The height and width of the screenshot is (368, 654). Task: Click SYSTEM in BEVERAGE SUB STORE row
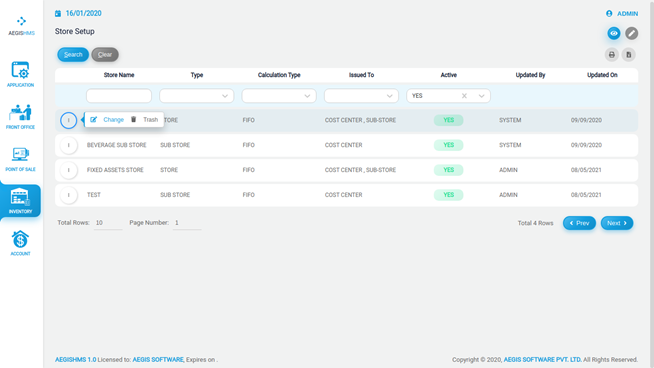tap(510, 145)
